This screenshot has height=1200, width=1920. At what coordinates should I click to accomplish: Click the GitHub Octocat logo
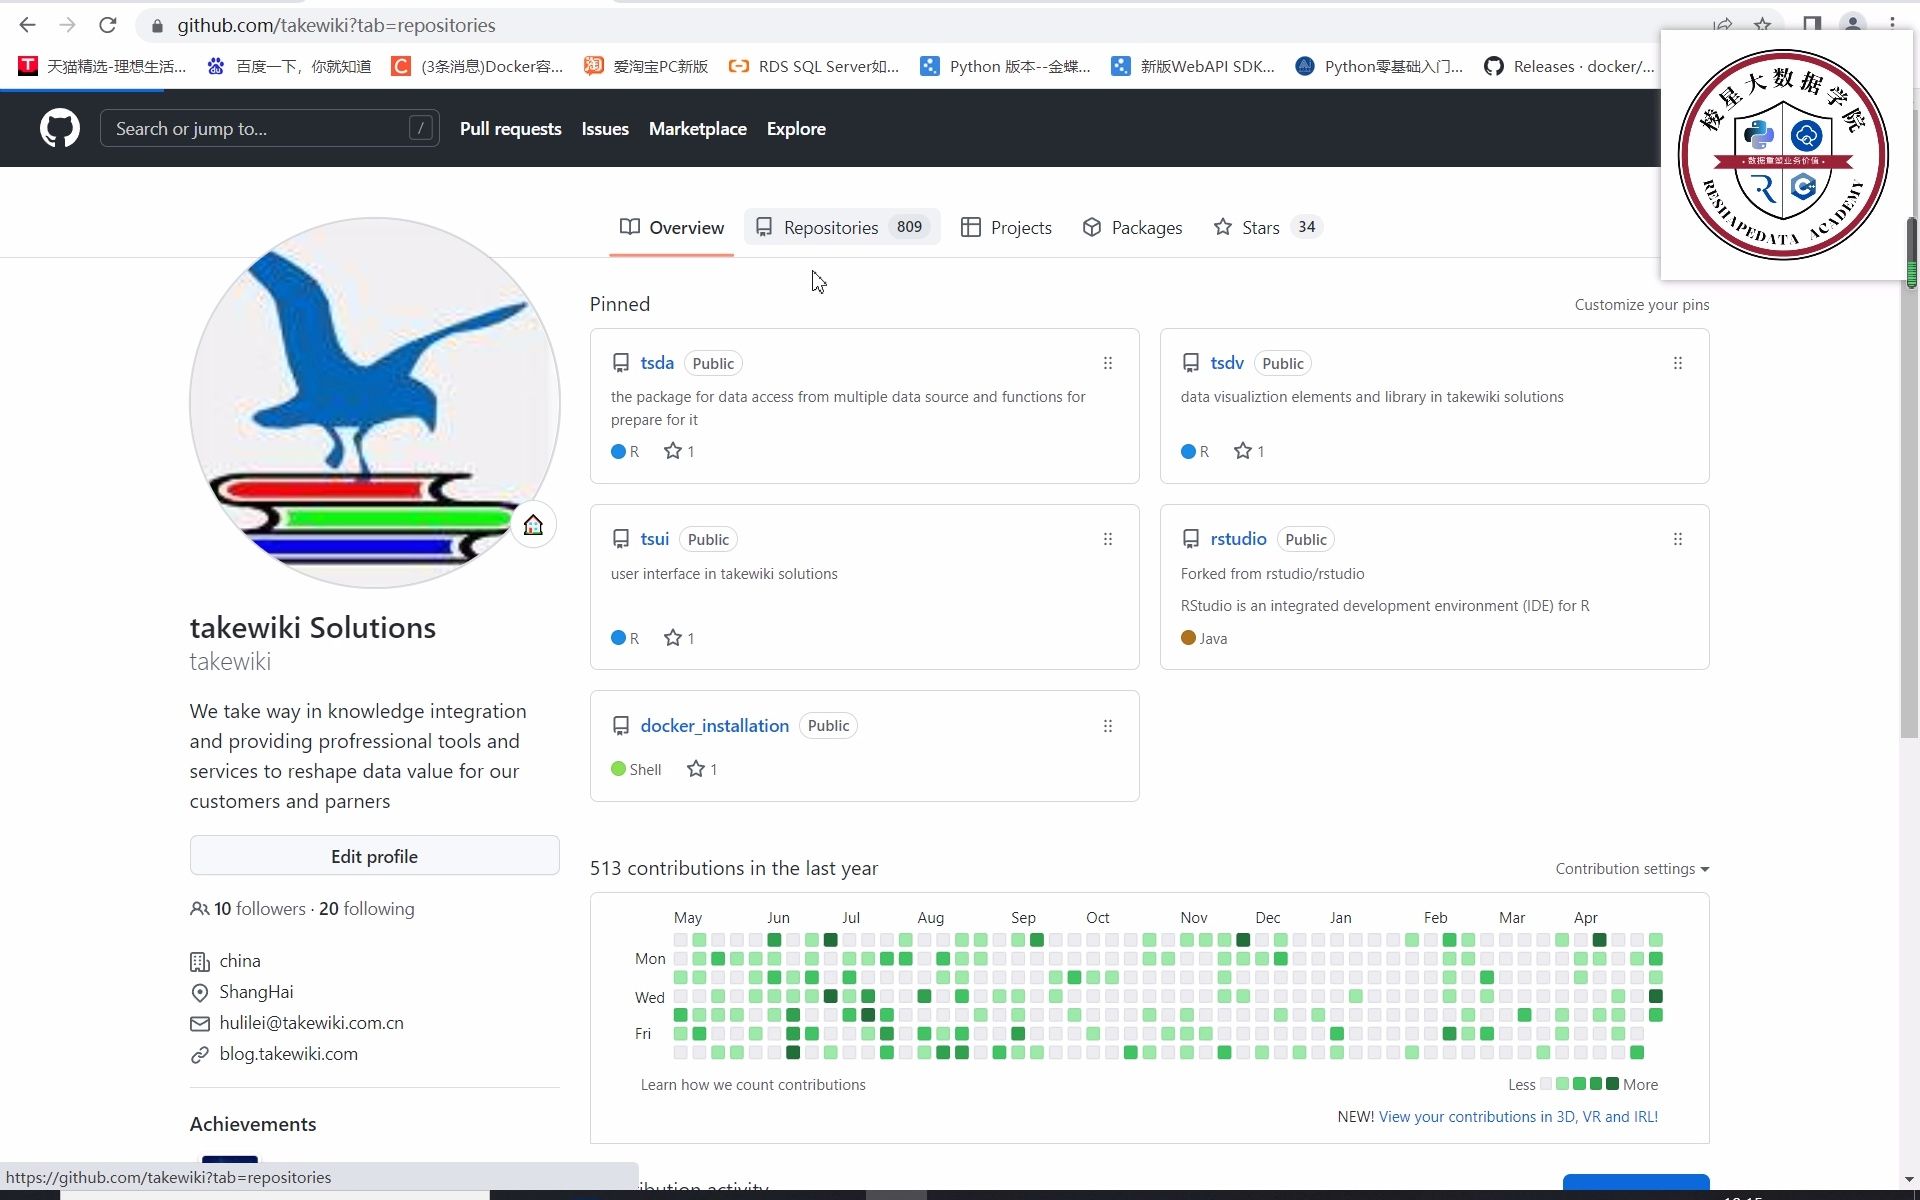[59, 129]
